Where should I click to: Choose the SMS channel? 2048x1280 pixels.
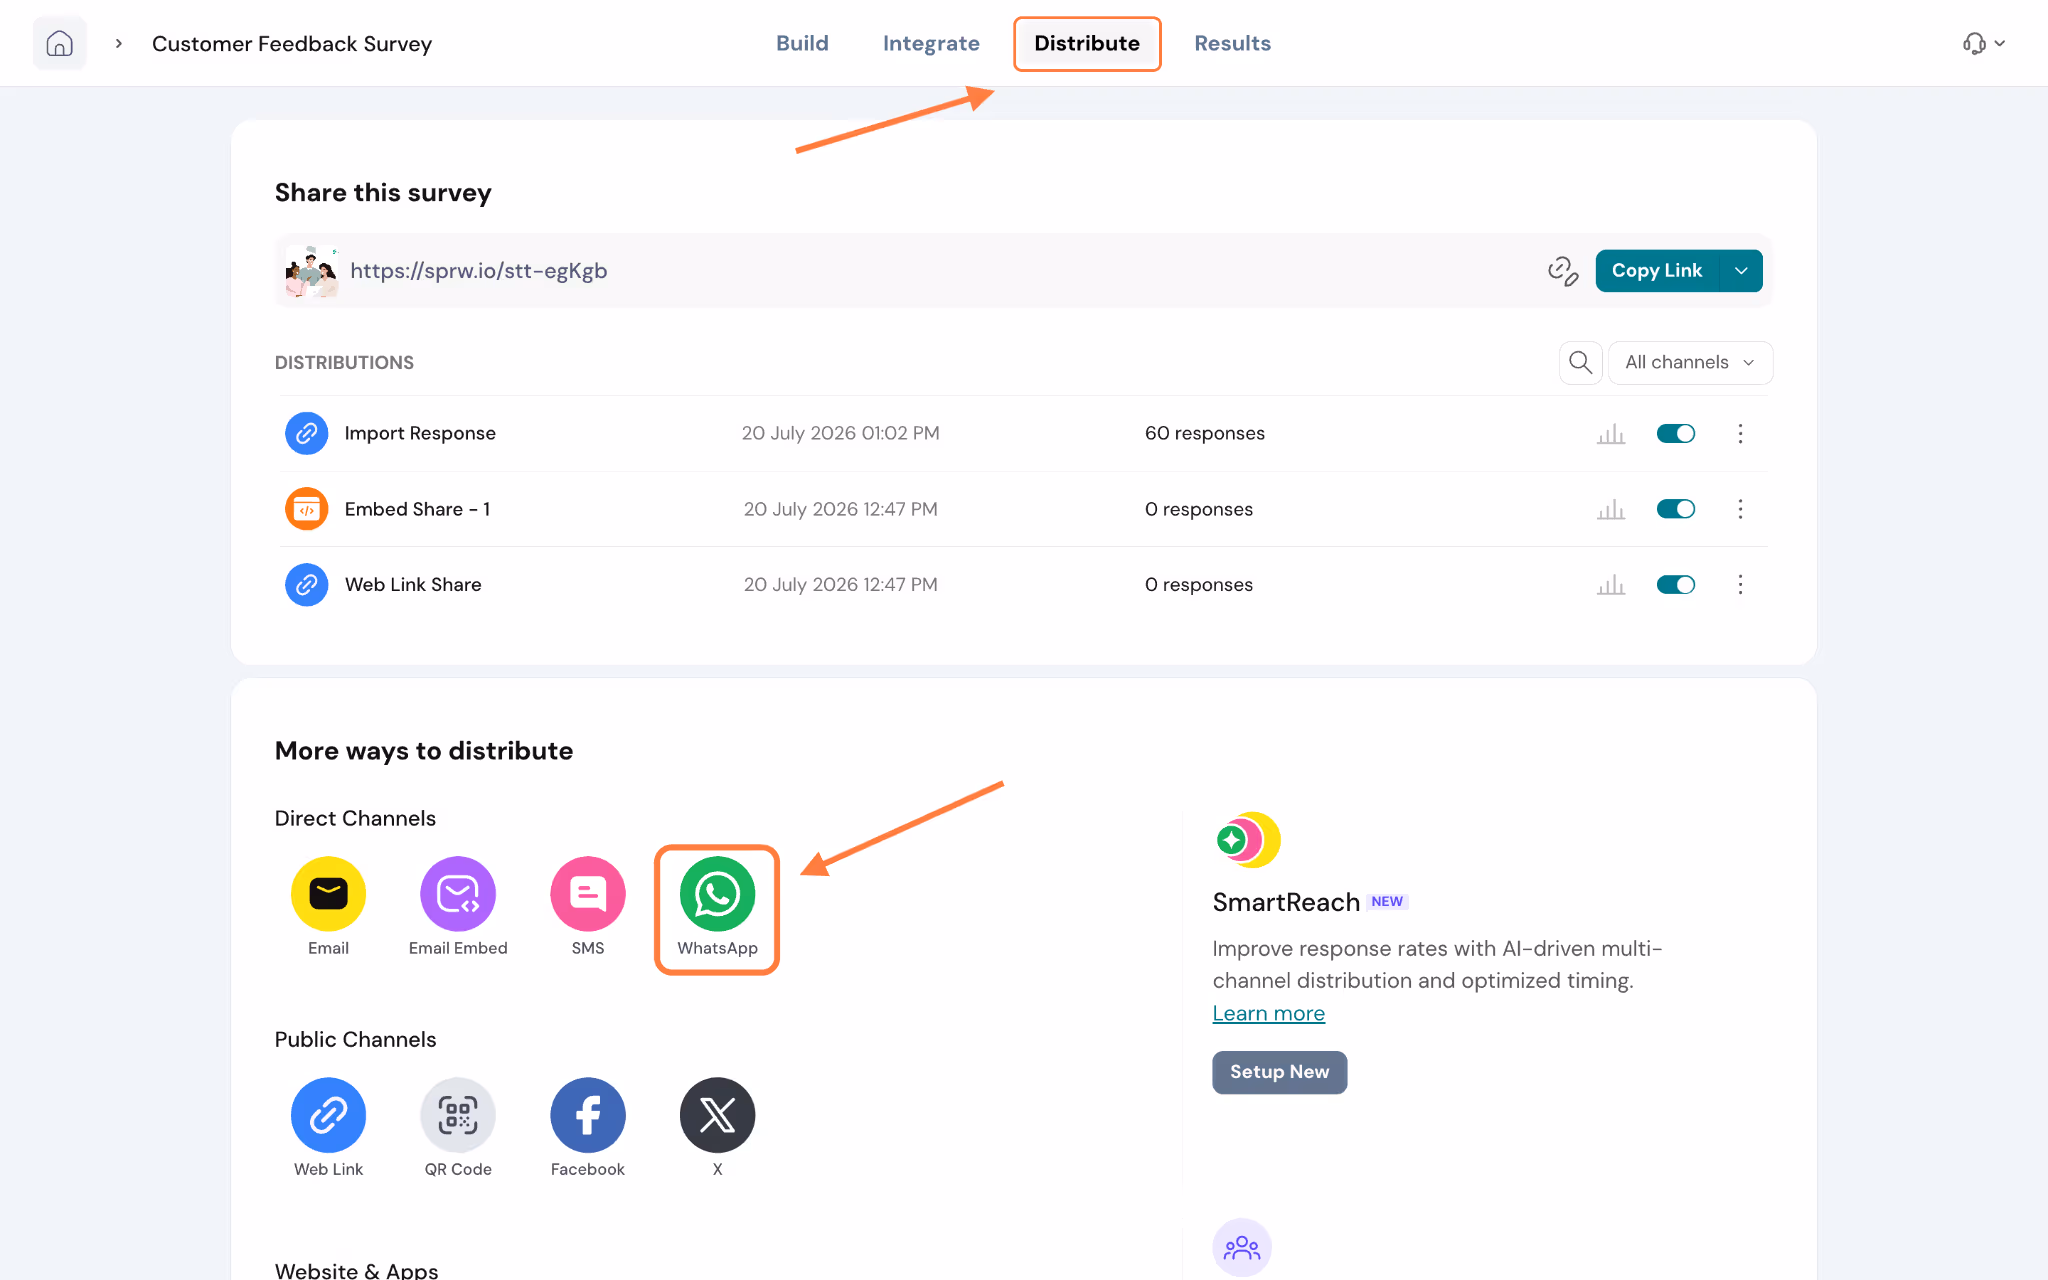588,906
